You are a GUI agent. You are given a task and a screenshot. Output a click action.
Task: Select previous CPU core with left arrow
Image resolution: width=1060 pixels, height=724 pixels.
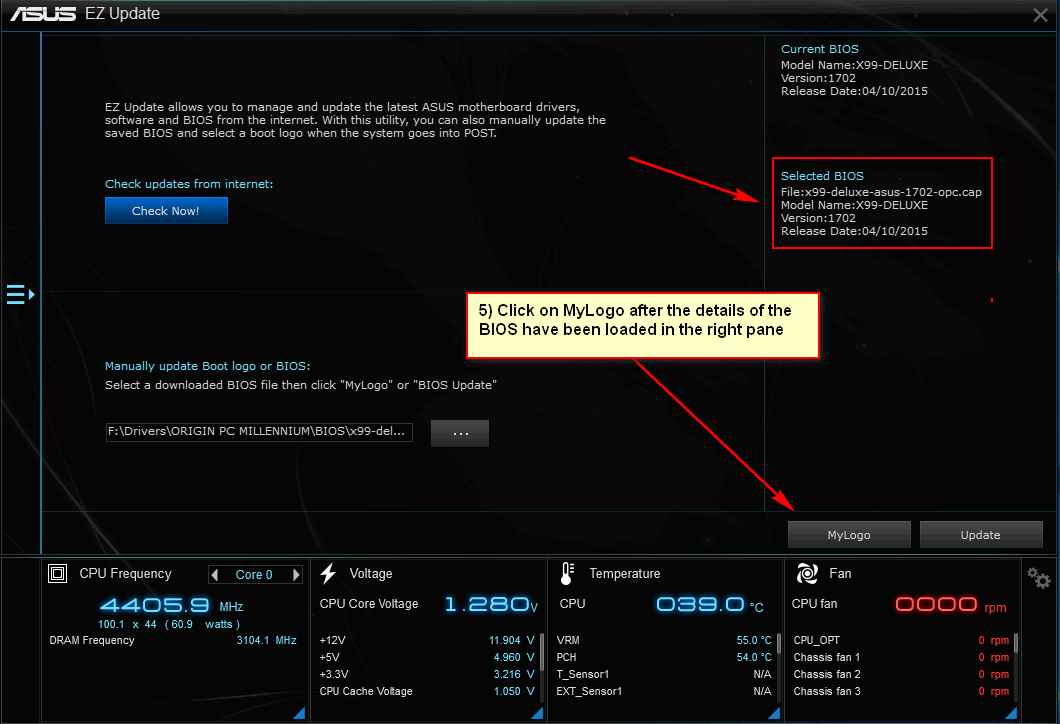[215, 575]
